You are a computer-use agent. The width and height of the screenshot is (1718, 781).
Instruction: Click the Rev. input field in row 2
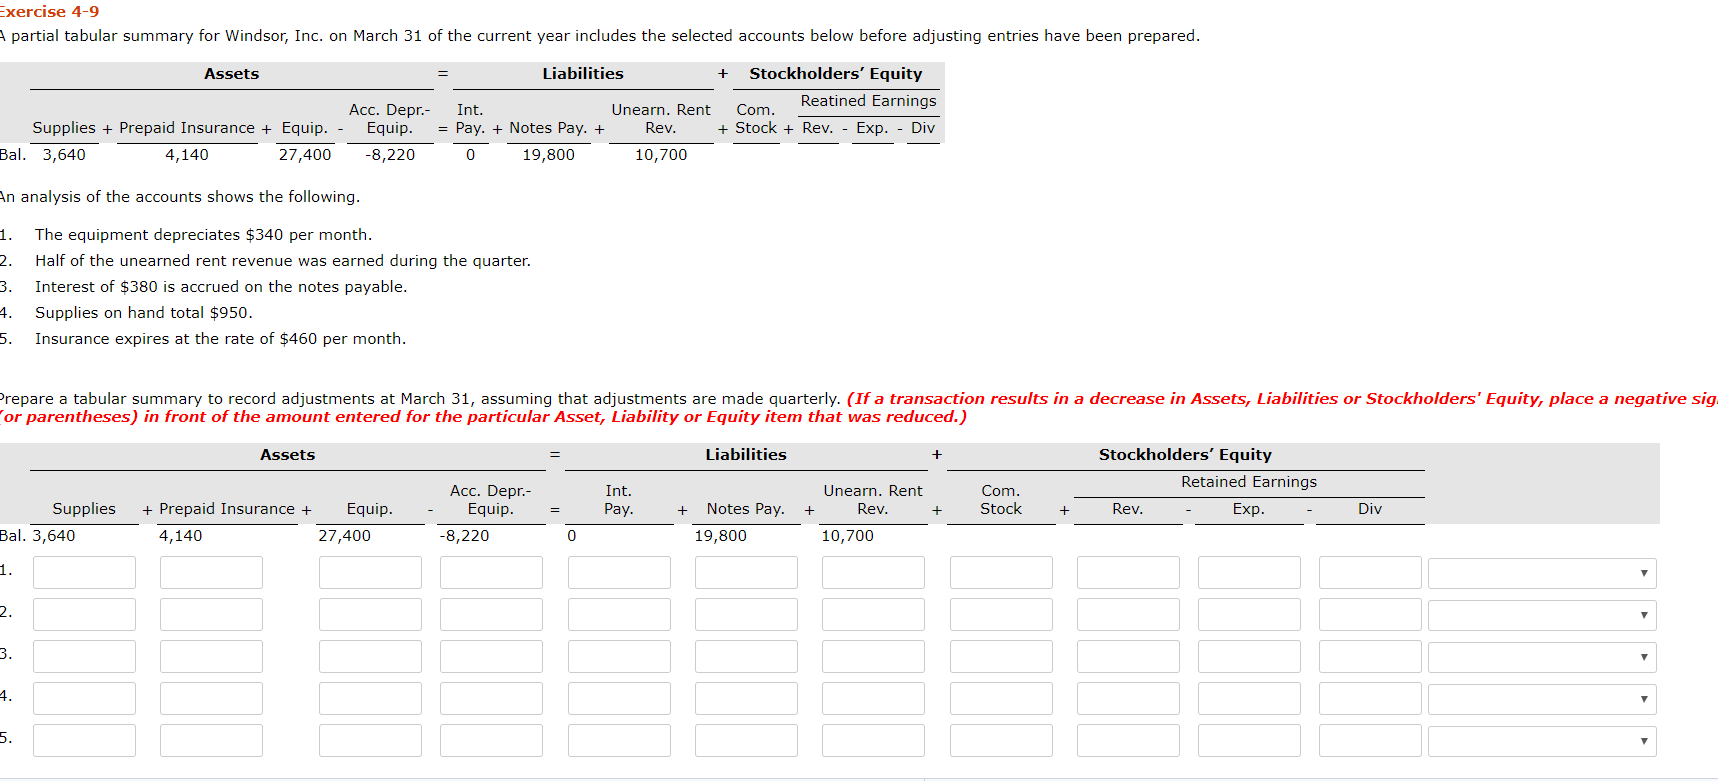1128,615
